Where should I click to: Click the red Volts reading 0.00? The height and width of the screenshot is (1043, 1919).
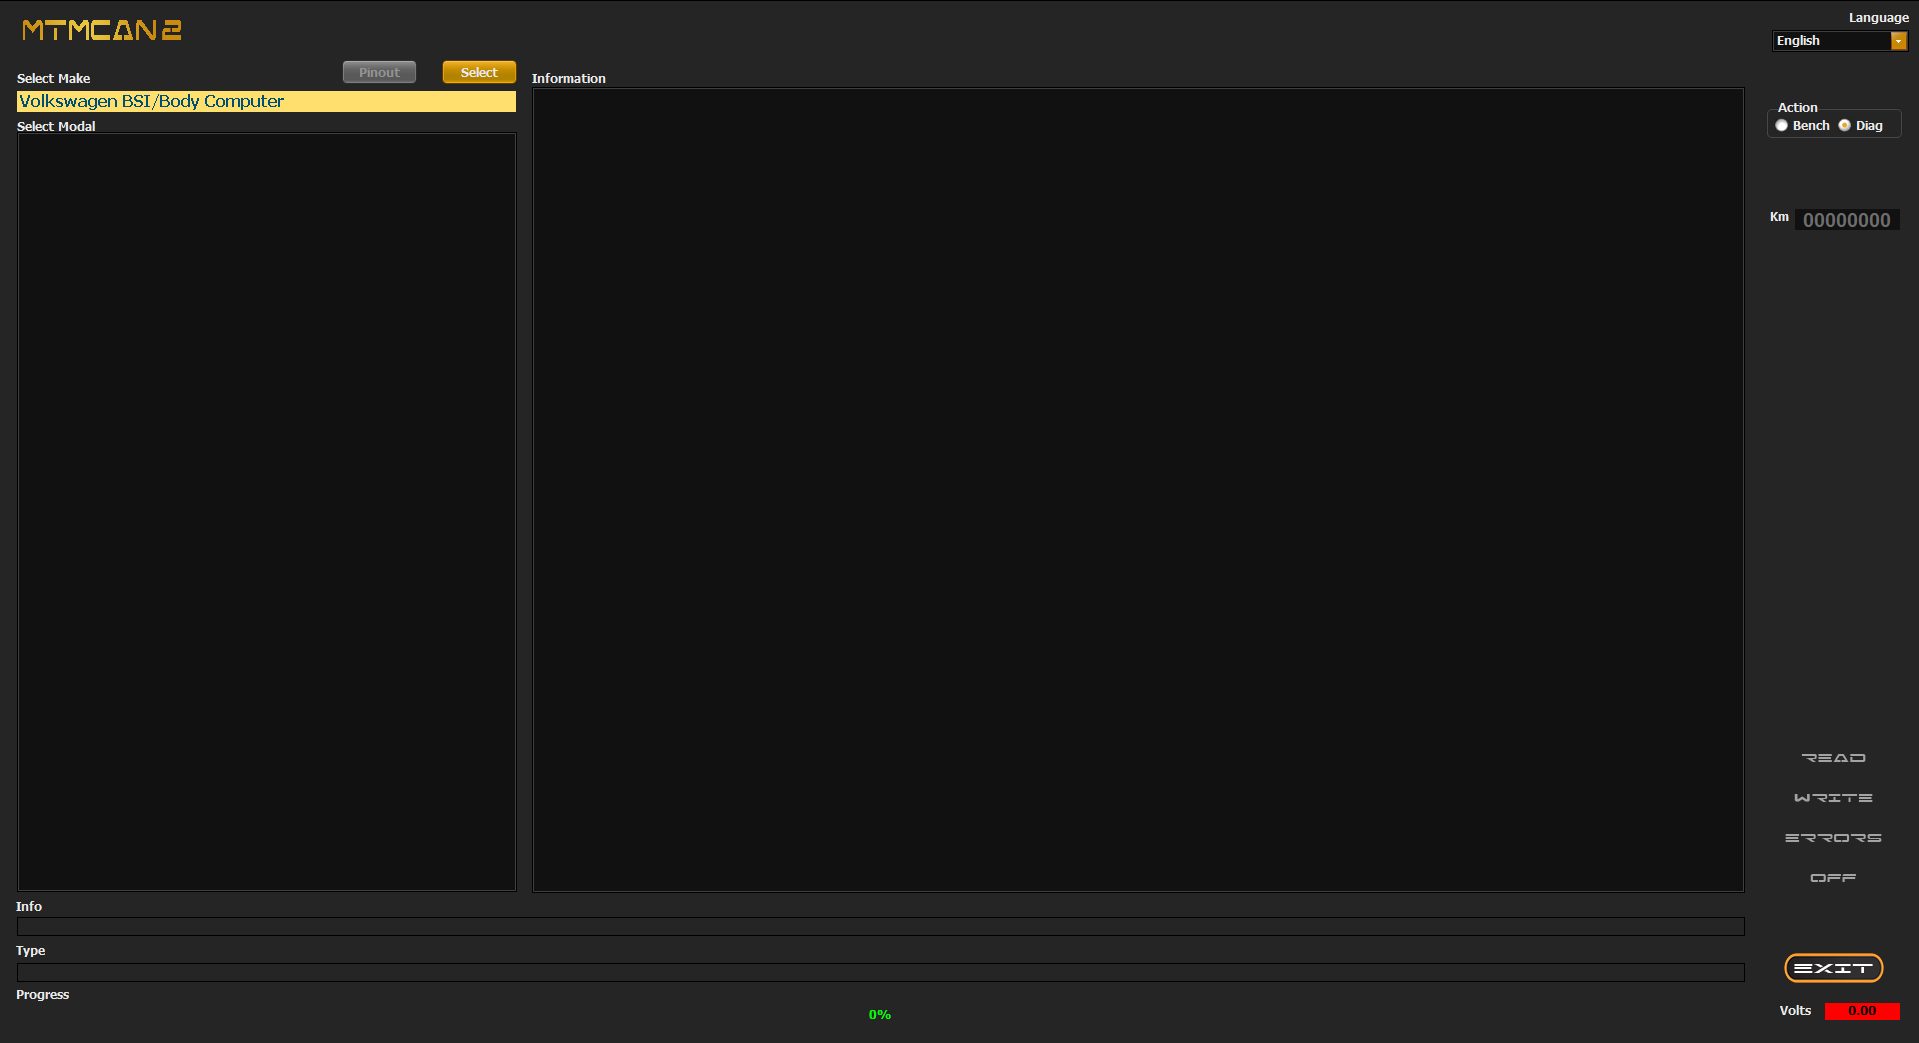click(x=1862, y=1011)
